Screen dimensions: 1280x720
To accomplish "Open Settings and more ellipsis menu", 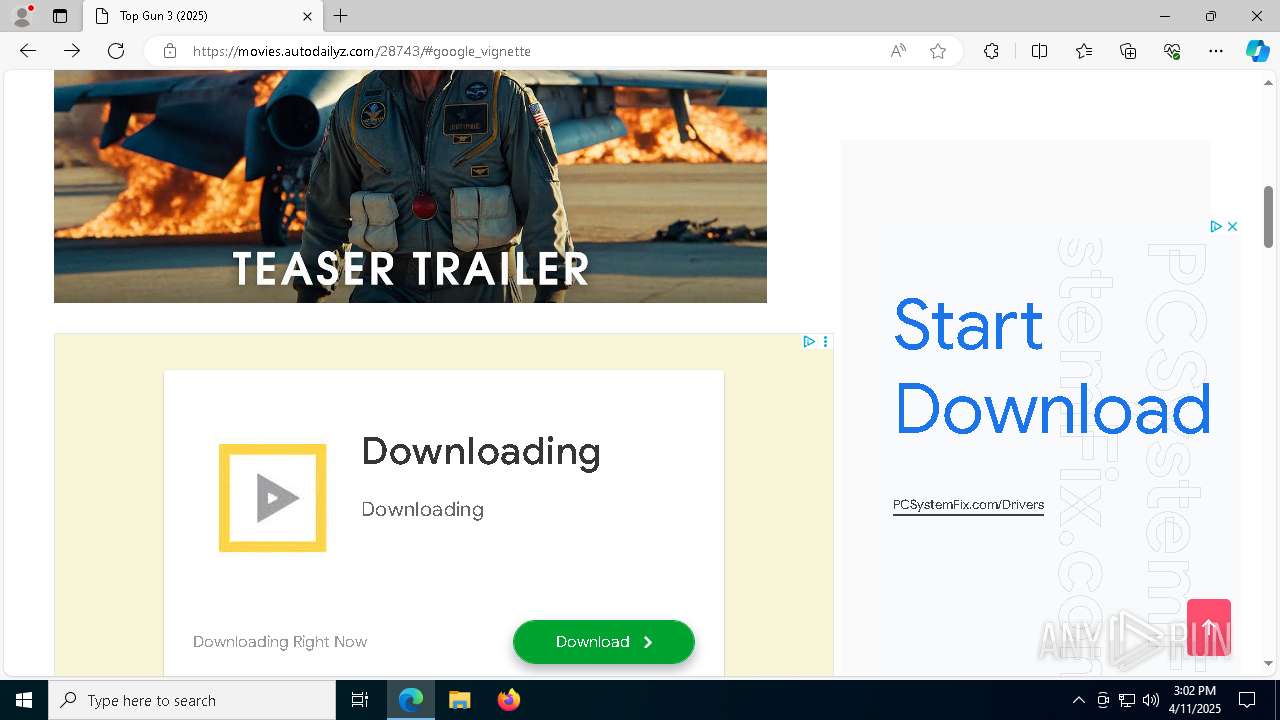I will click(1216, 51).
